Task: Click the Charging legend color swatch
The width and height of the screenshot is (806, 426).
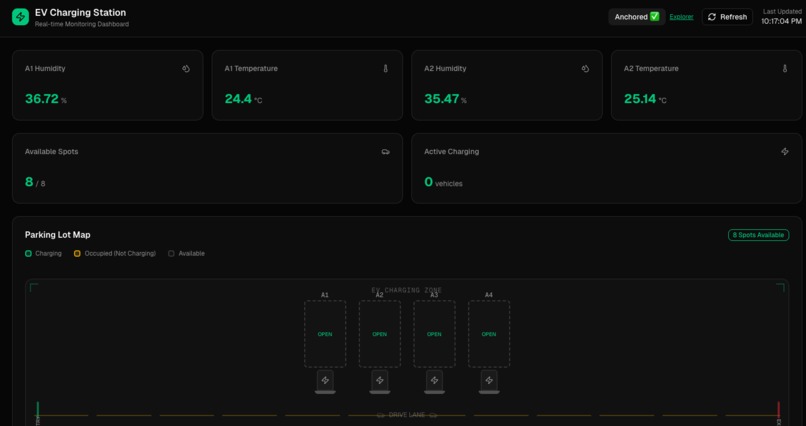Action: (x=28, y=253)
